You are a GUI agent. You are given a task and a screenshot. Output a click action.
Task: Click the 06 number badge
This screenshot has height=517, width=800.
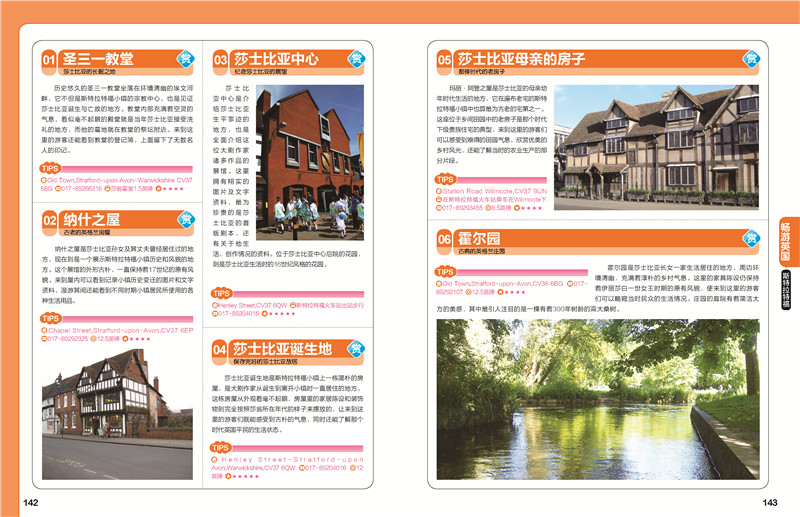pos(444,239)
